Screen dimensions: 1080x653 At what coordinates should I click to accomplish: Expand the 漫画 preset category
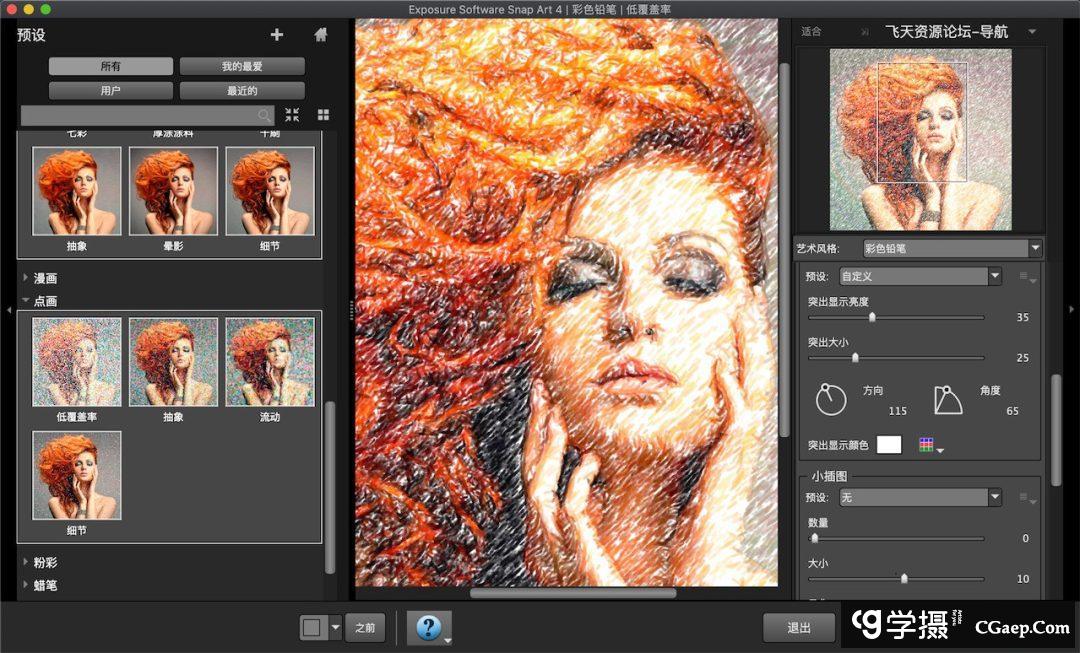(26, 278)
